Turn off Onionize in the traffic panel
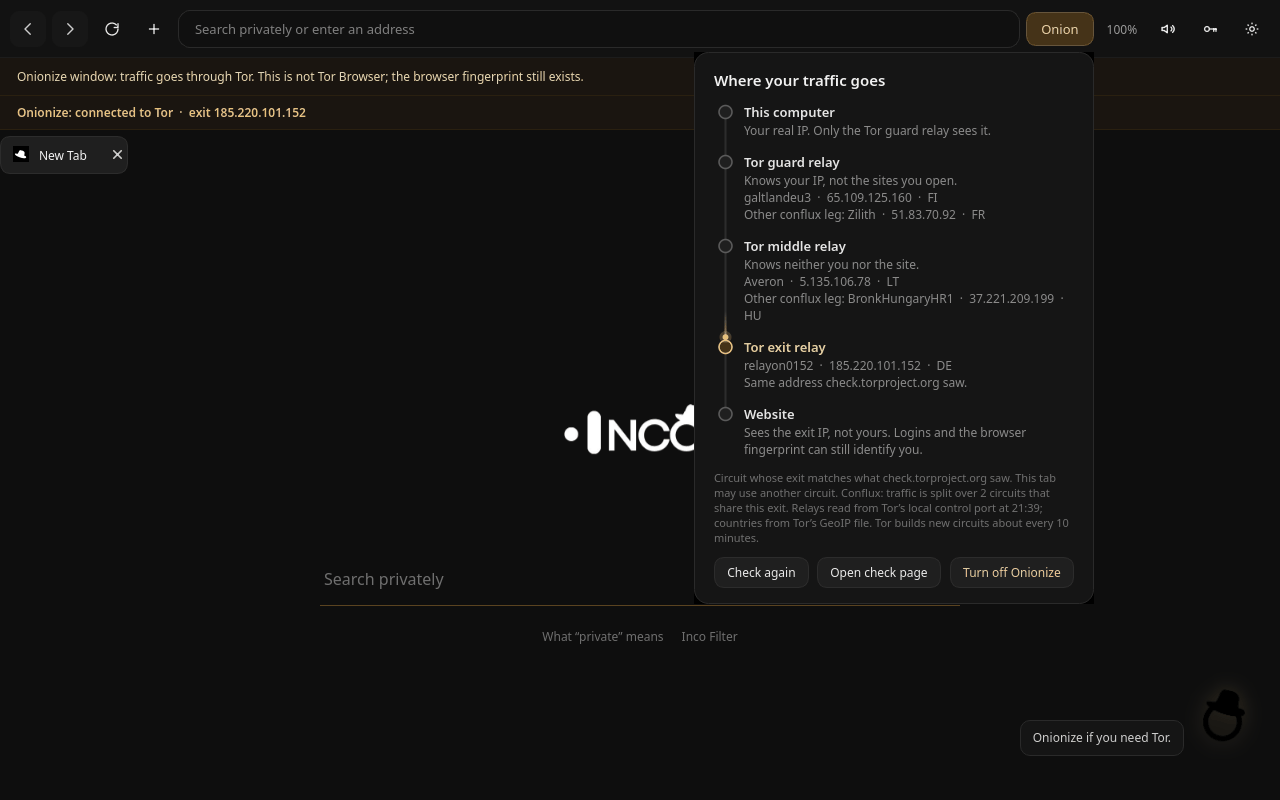 tap(1011, 572)
